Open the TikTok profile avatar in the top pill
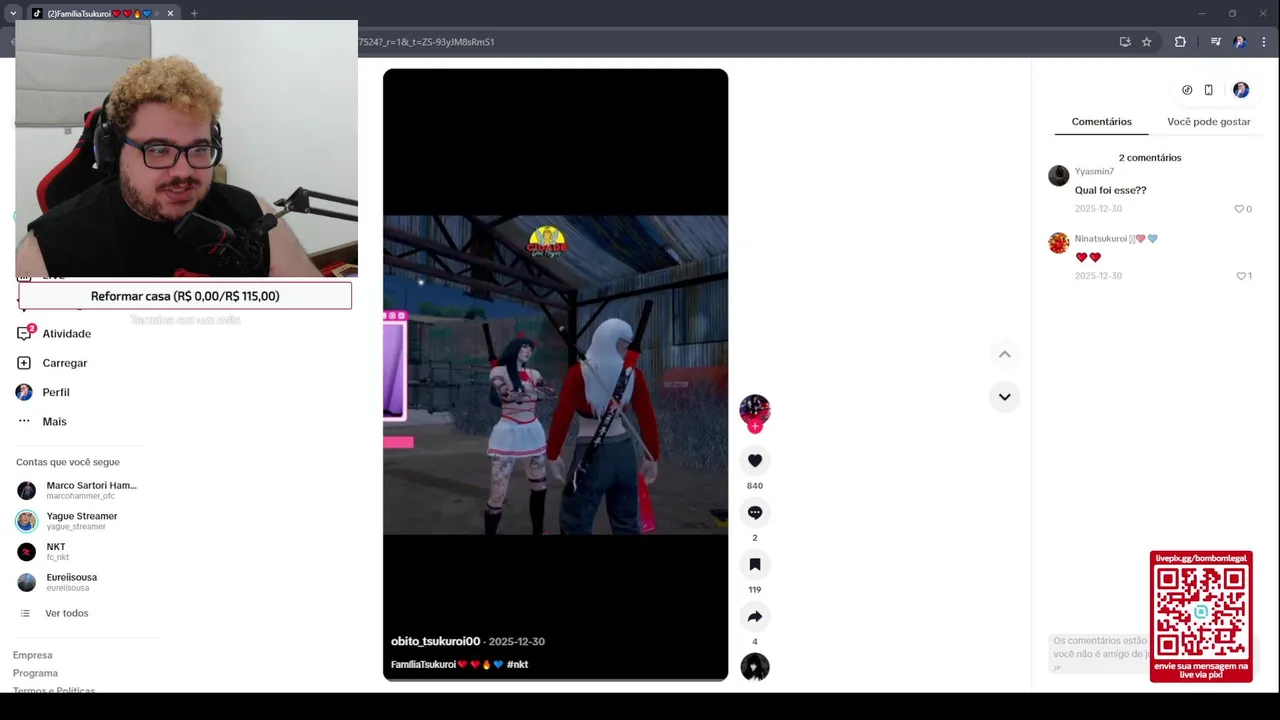The image size is (1280, 720). pyautogui.click(x=1241, y=90)
